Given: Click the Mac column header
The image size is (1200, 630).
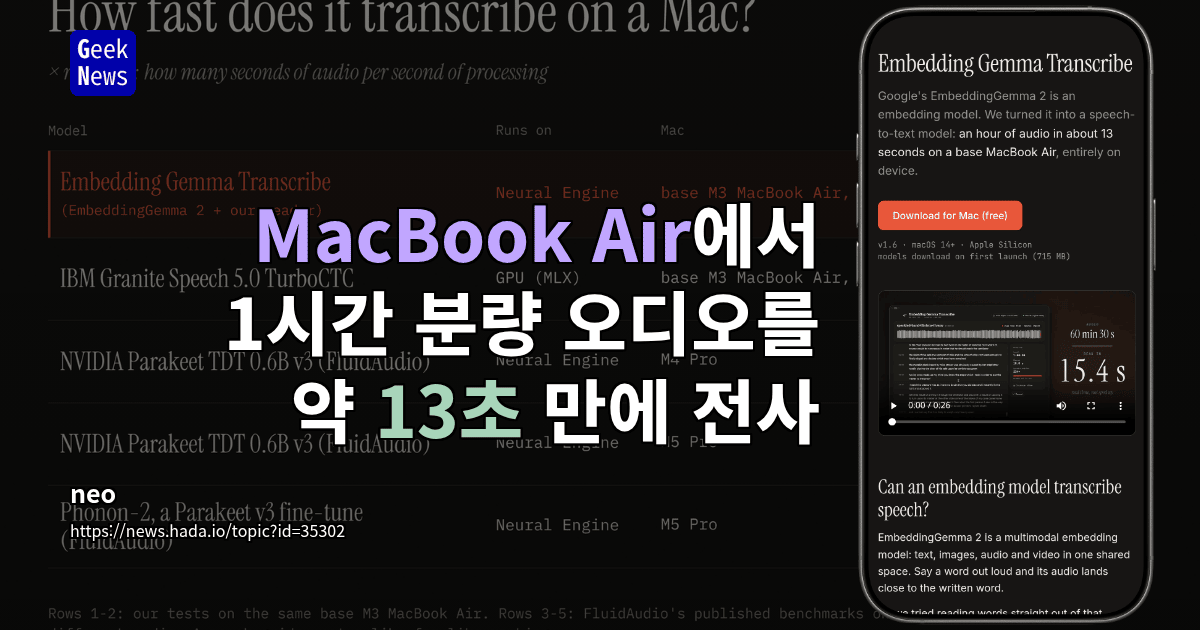Looking at the screenshot, I should [x=672, y=130].
